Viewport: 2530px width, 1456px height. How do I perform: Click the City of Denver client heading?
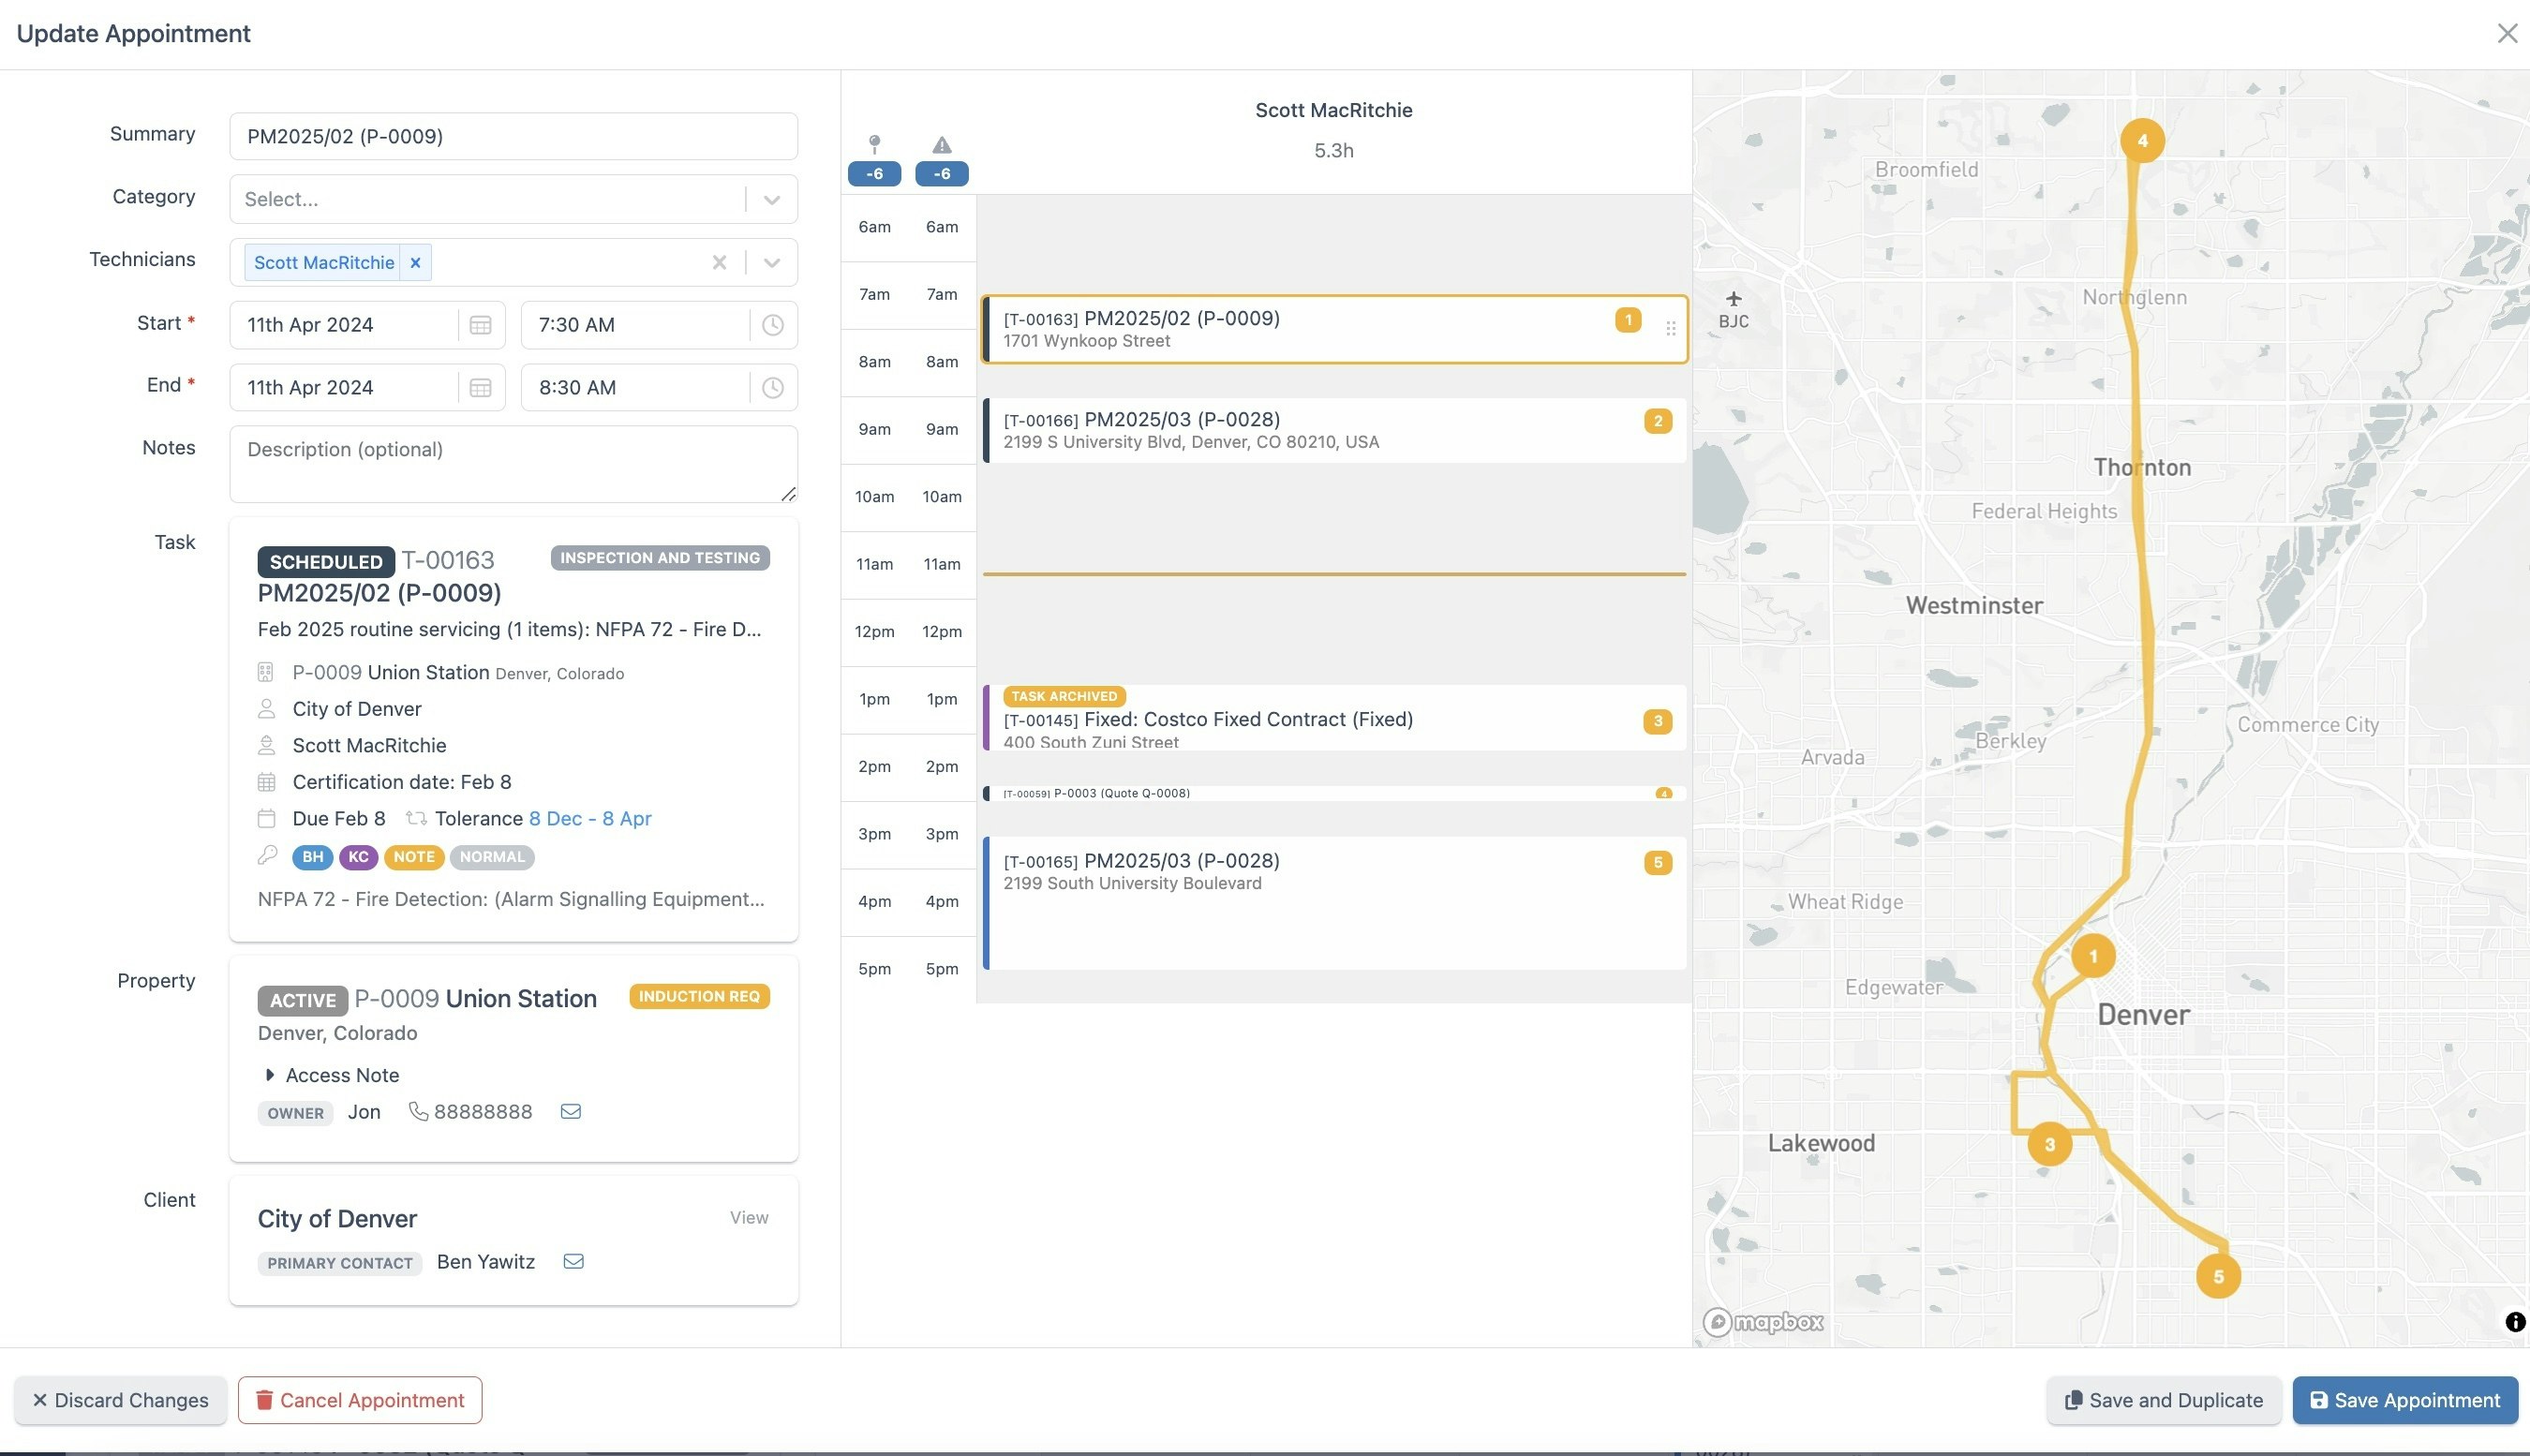pos(337,1219)
